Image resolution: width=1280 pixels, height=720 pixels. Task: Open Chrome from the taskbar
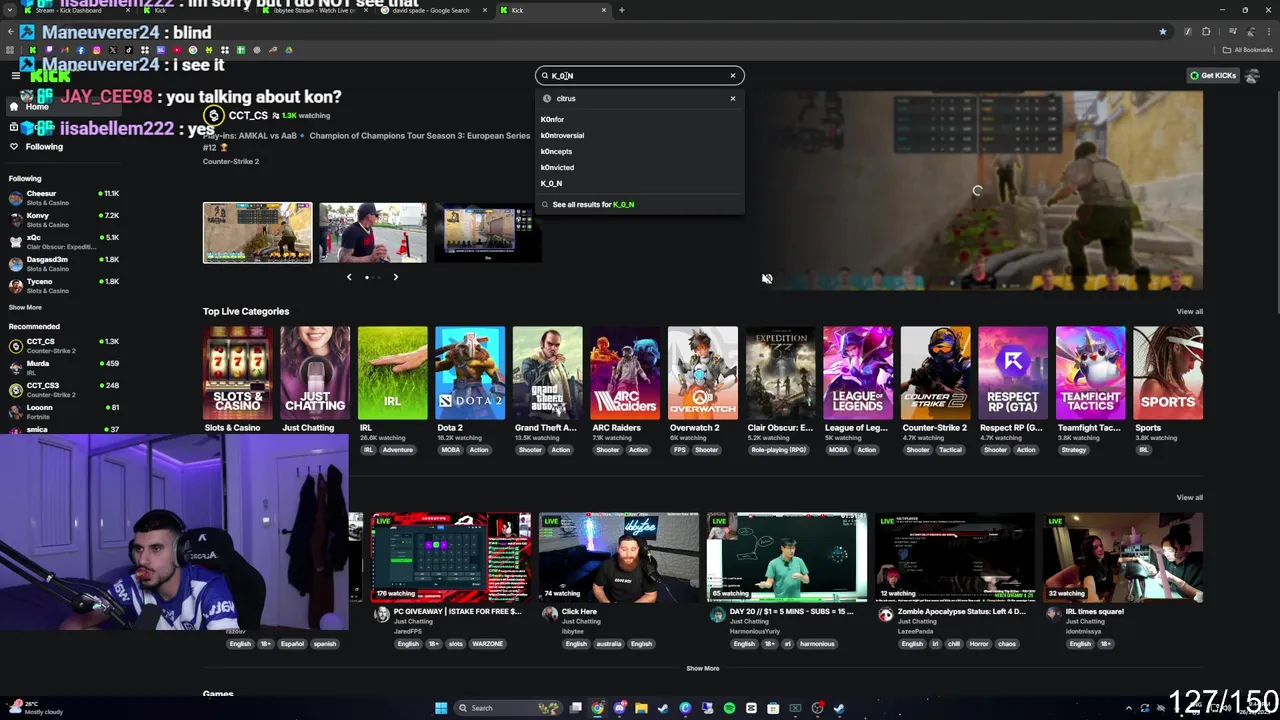pyautogui.click(x=597, y=708)
